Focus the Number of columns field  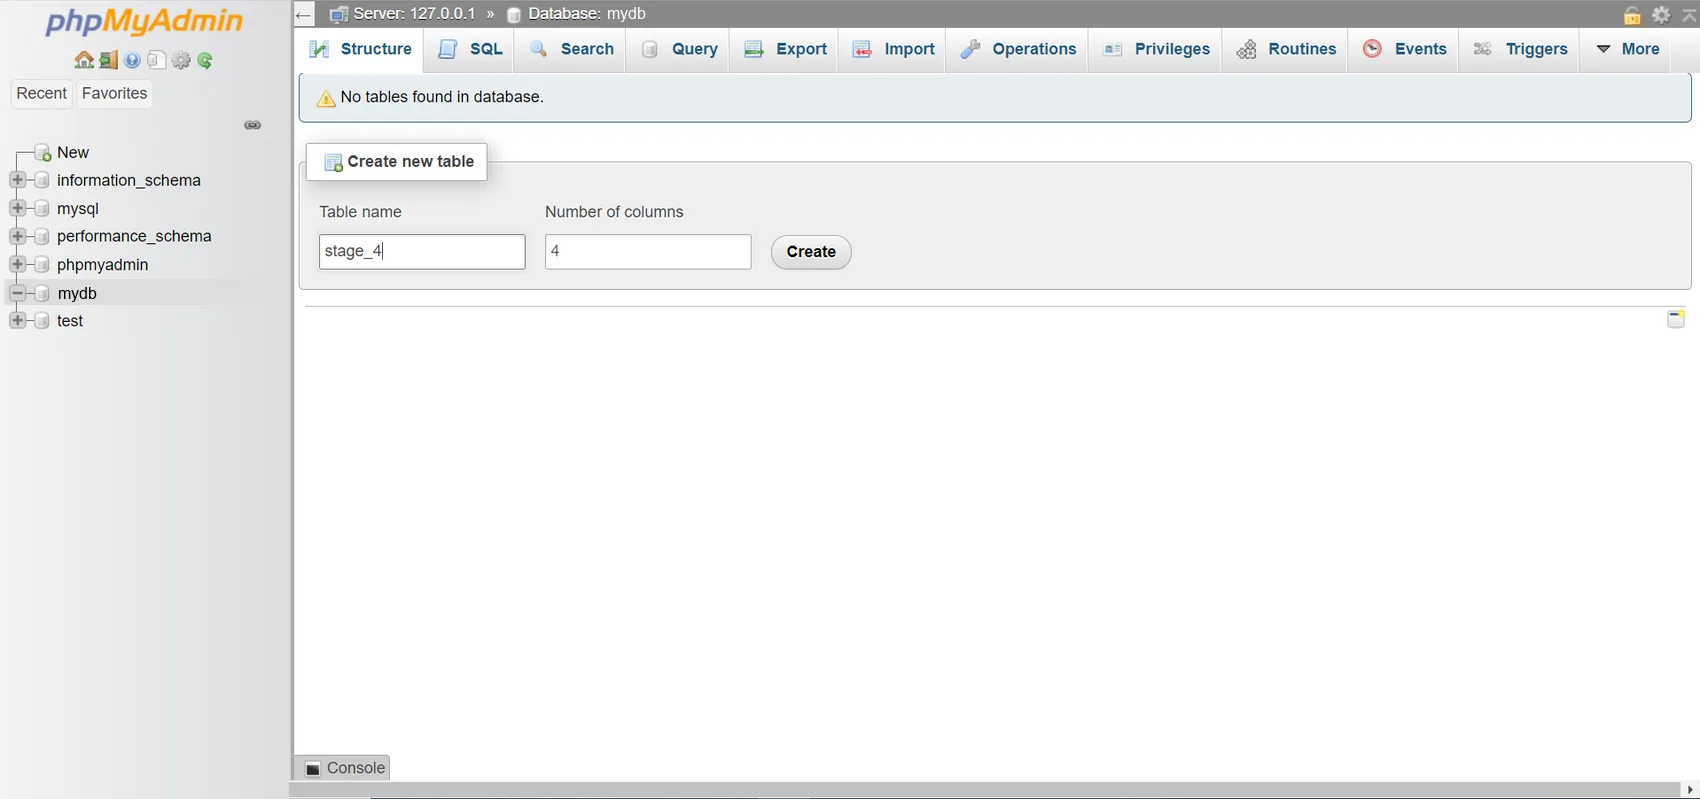(648, 252)
